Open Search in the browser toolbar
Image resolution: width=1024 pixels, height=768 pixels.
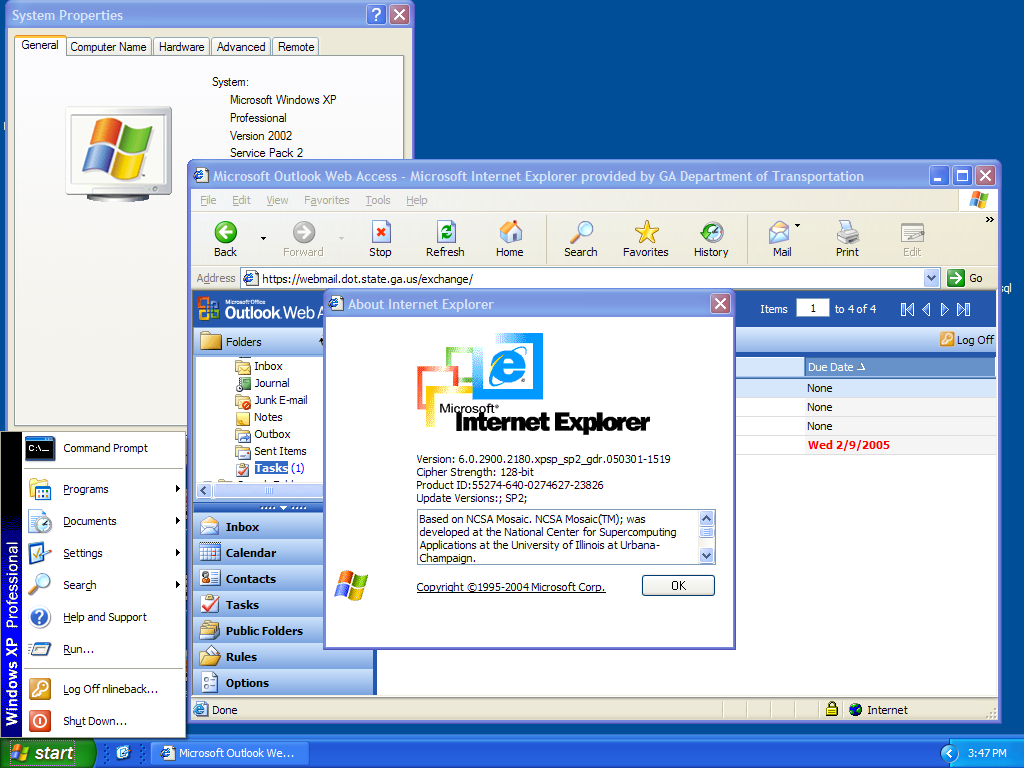tap(580, 239)
